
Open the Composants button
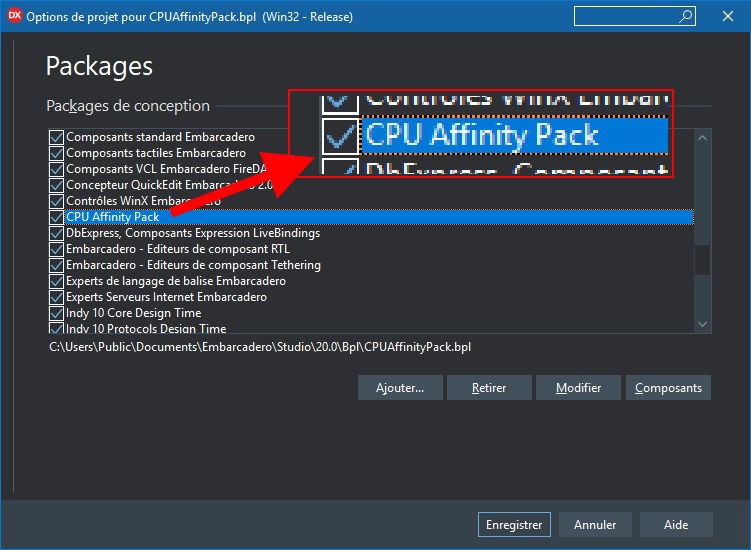coord(668,388)
